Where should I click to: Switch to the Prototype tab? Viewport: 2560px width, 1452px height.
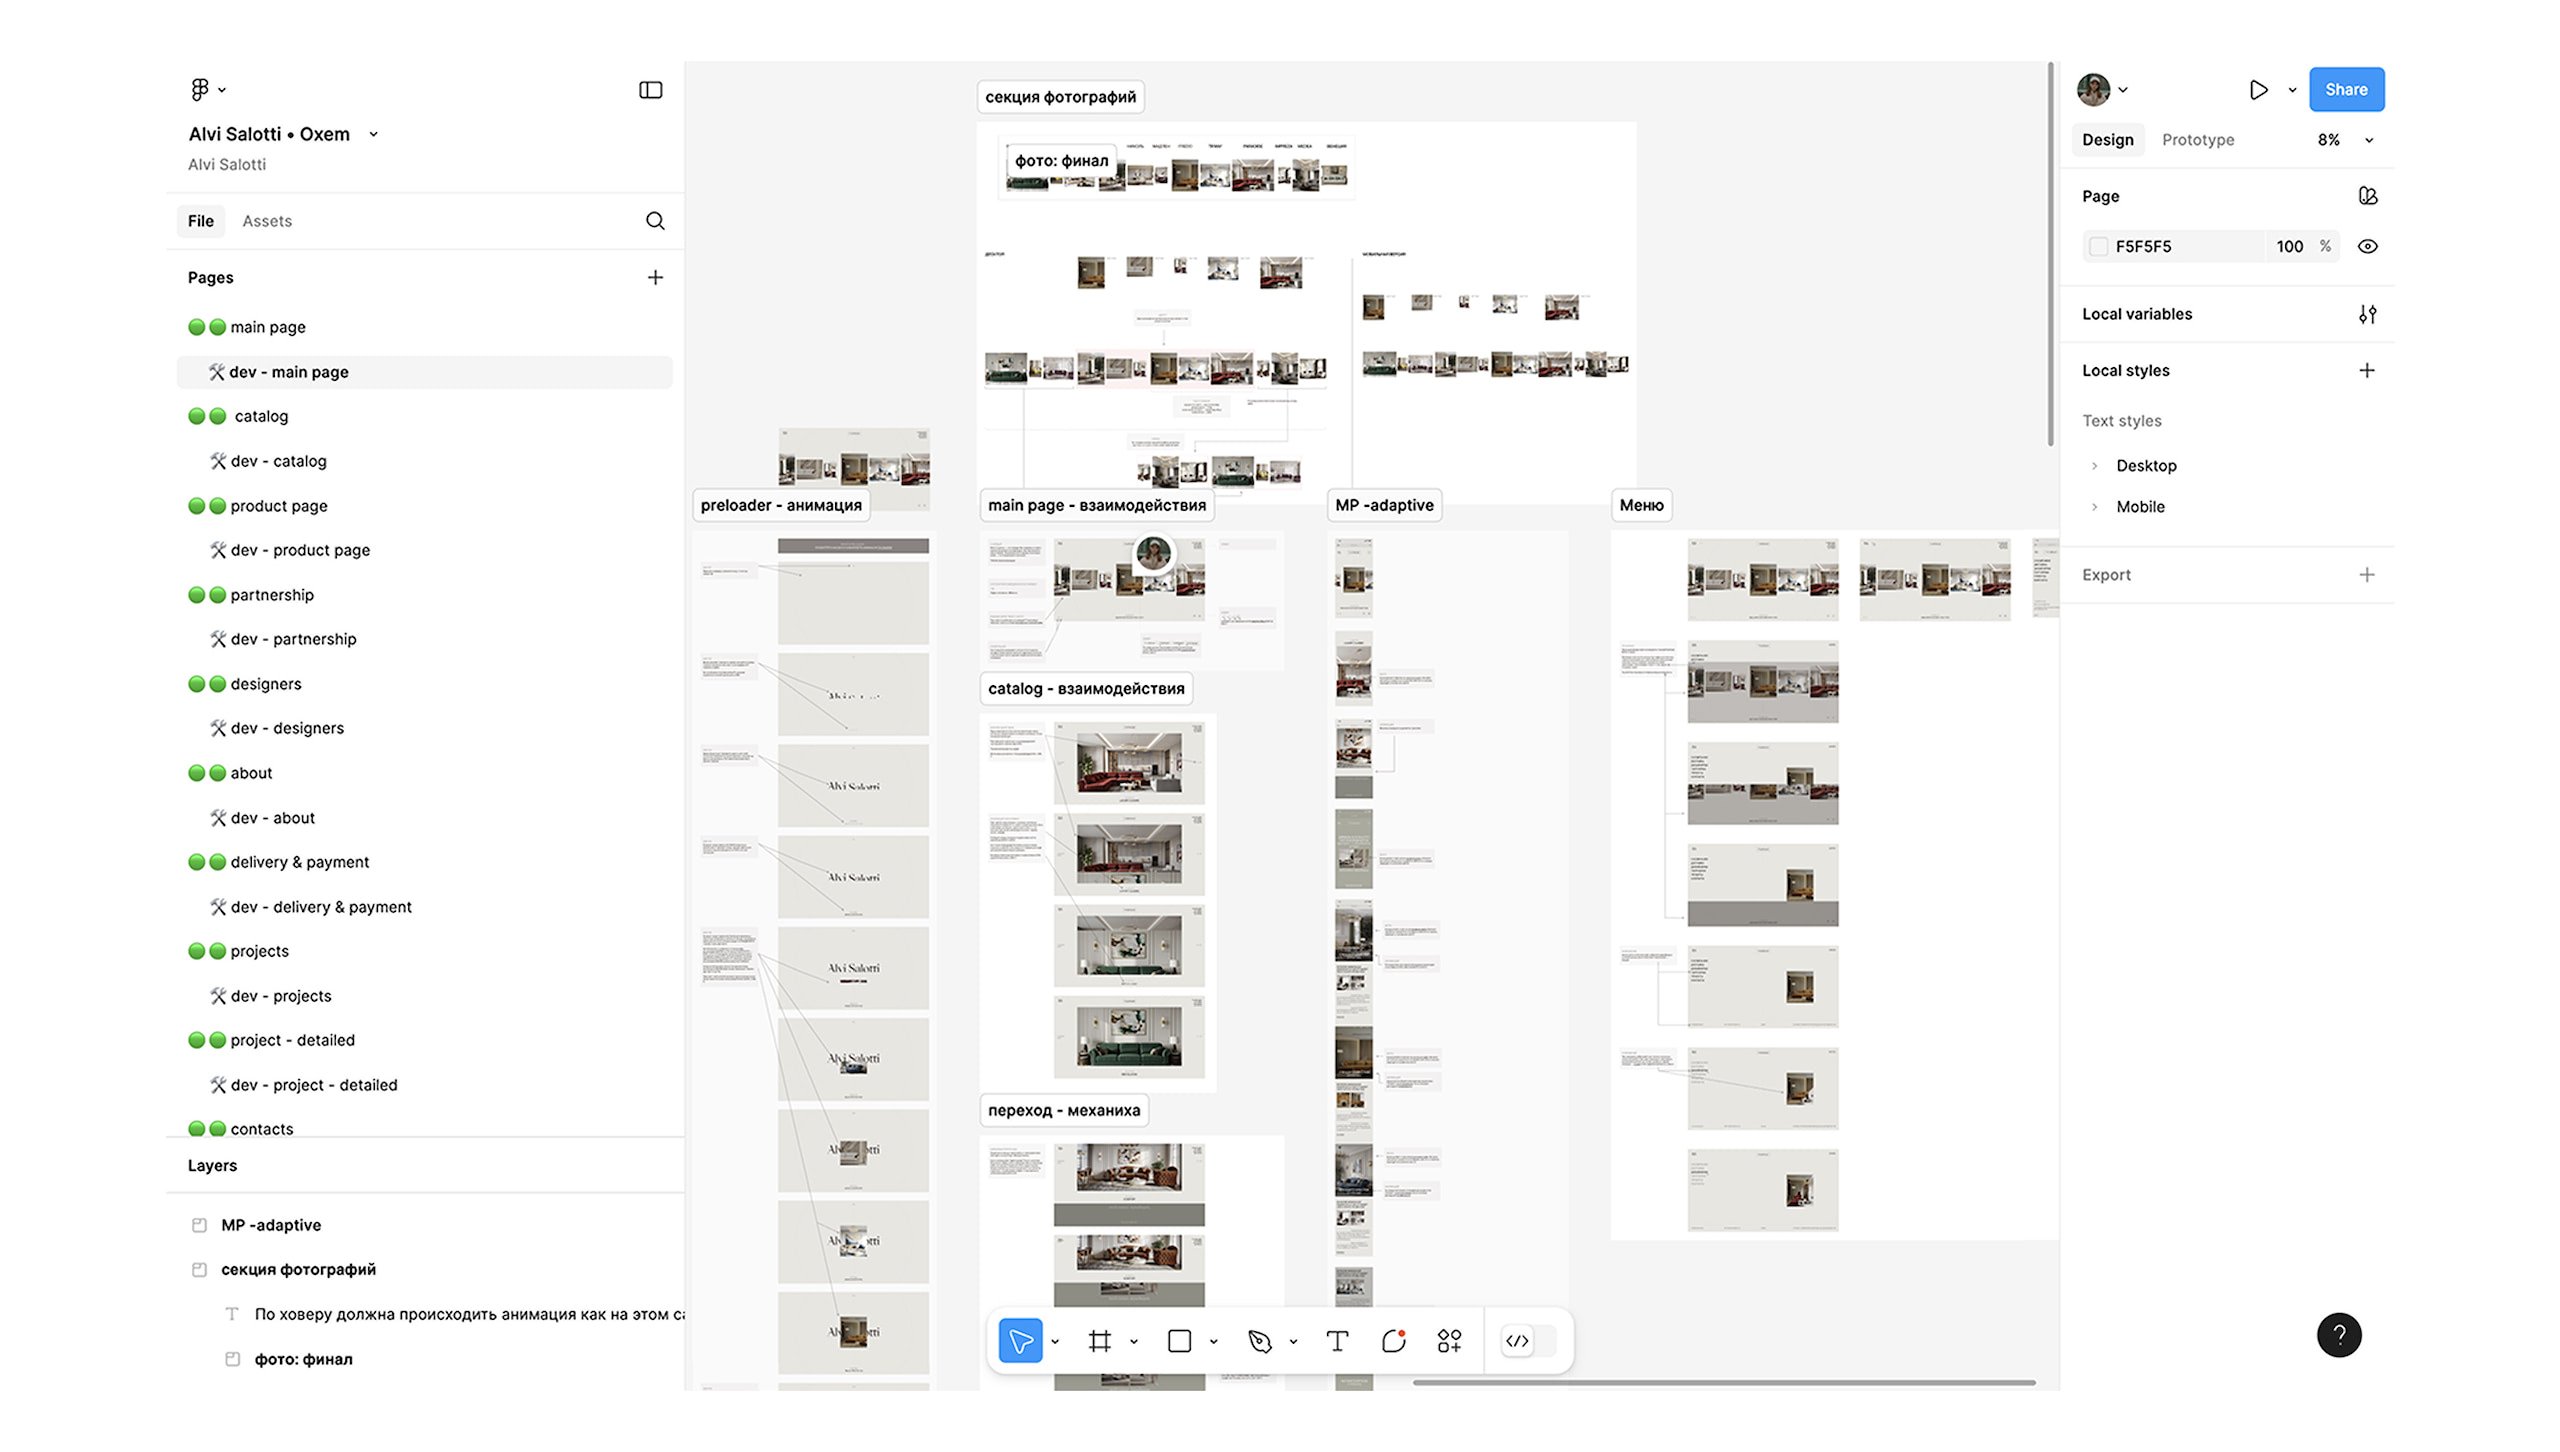pyautogui.click(x=2197, y=140)
